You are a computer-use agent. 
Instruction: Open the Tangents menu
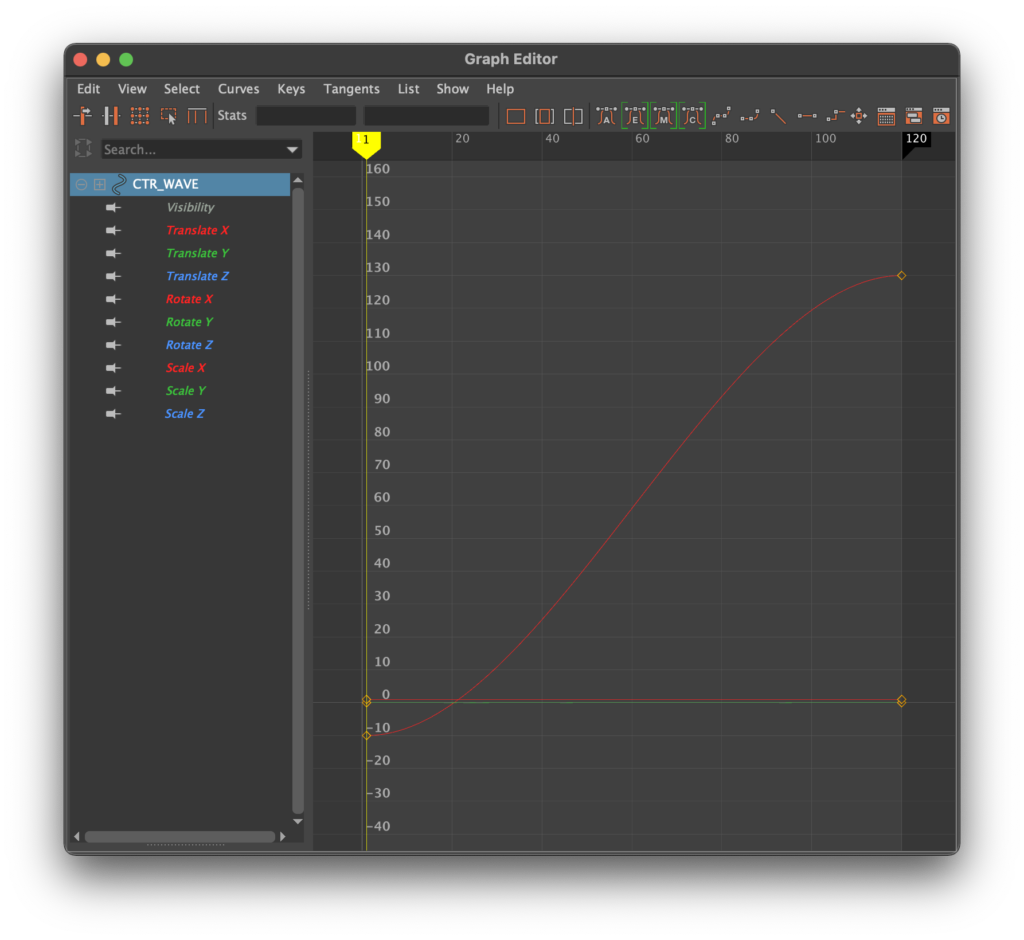click(351, 89)
